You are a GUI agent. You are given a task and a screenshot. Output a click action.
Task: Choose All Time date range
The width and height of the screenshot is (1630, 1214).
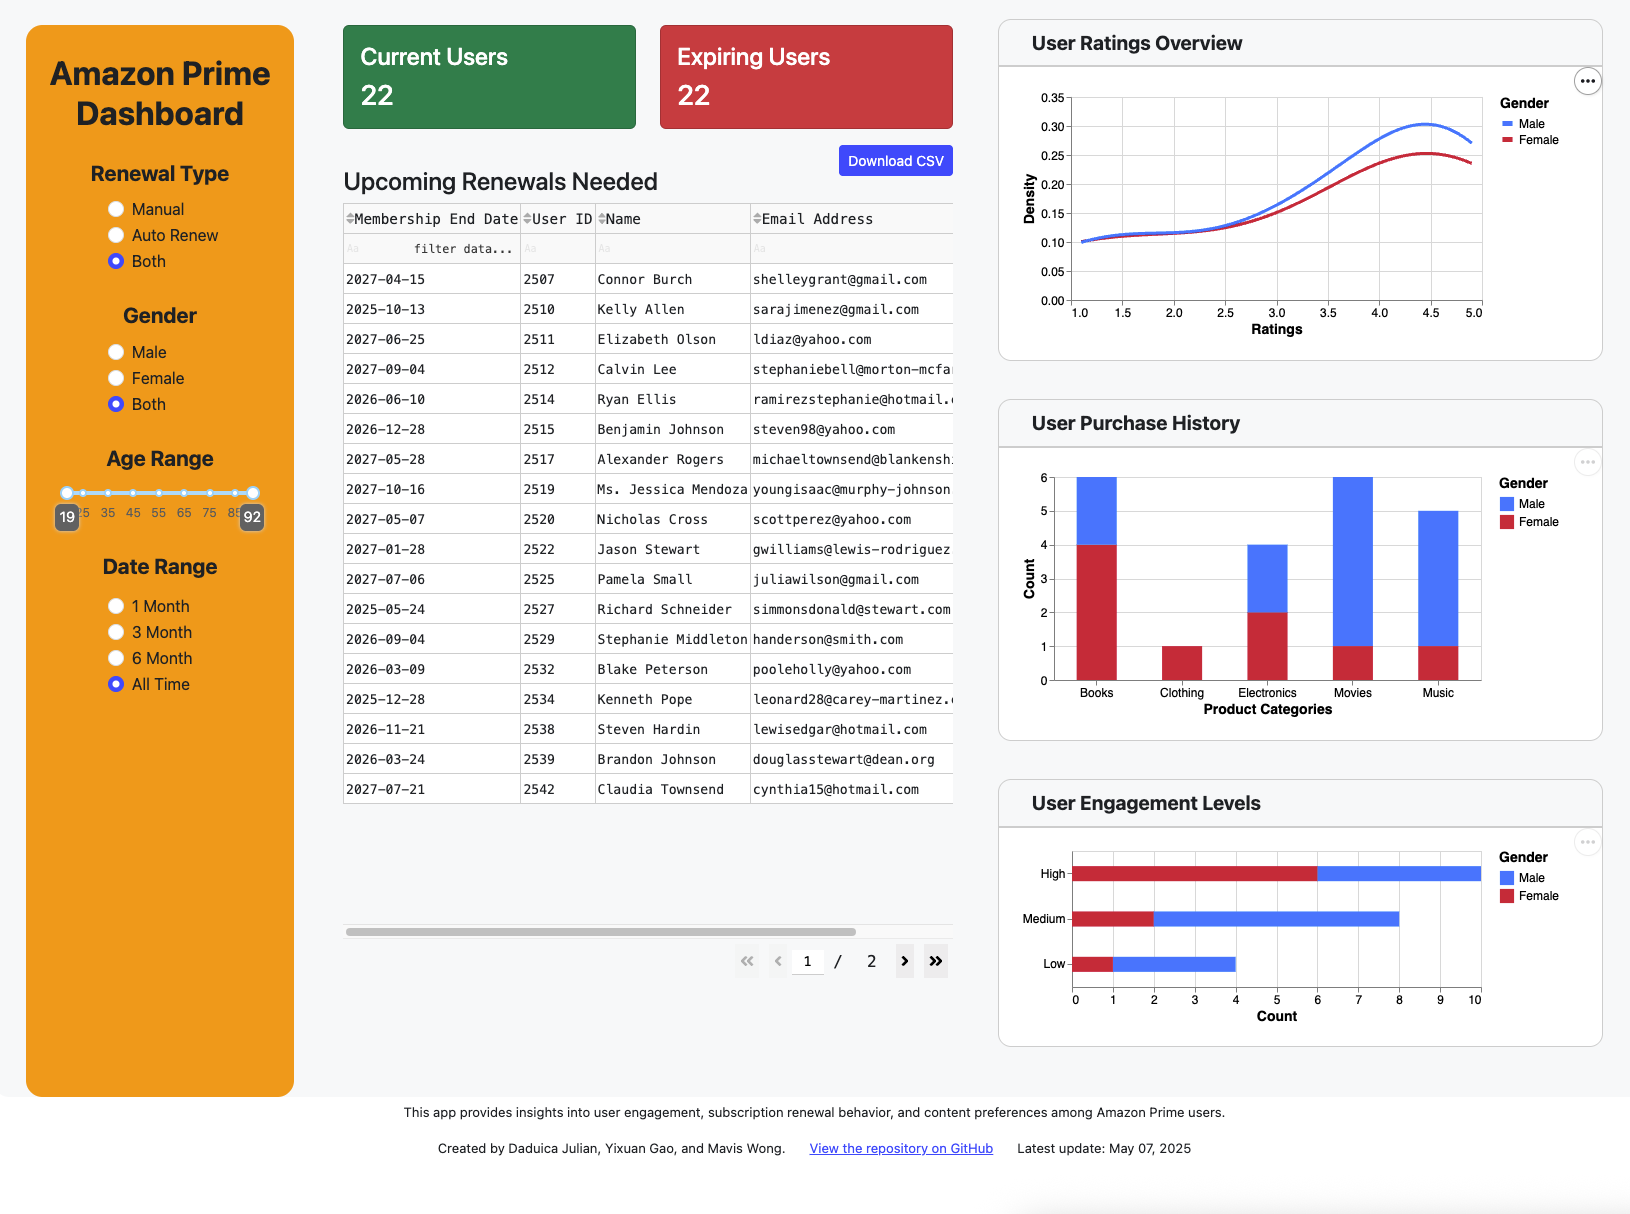116,684
